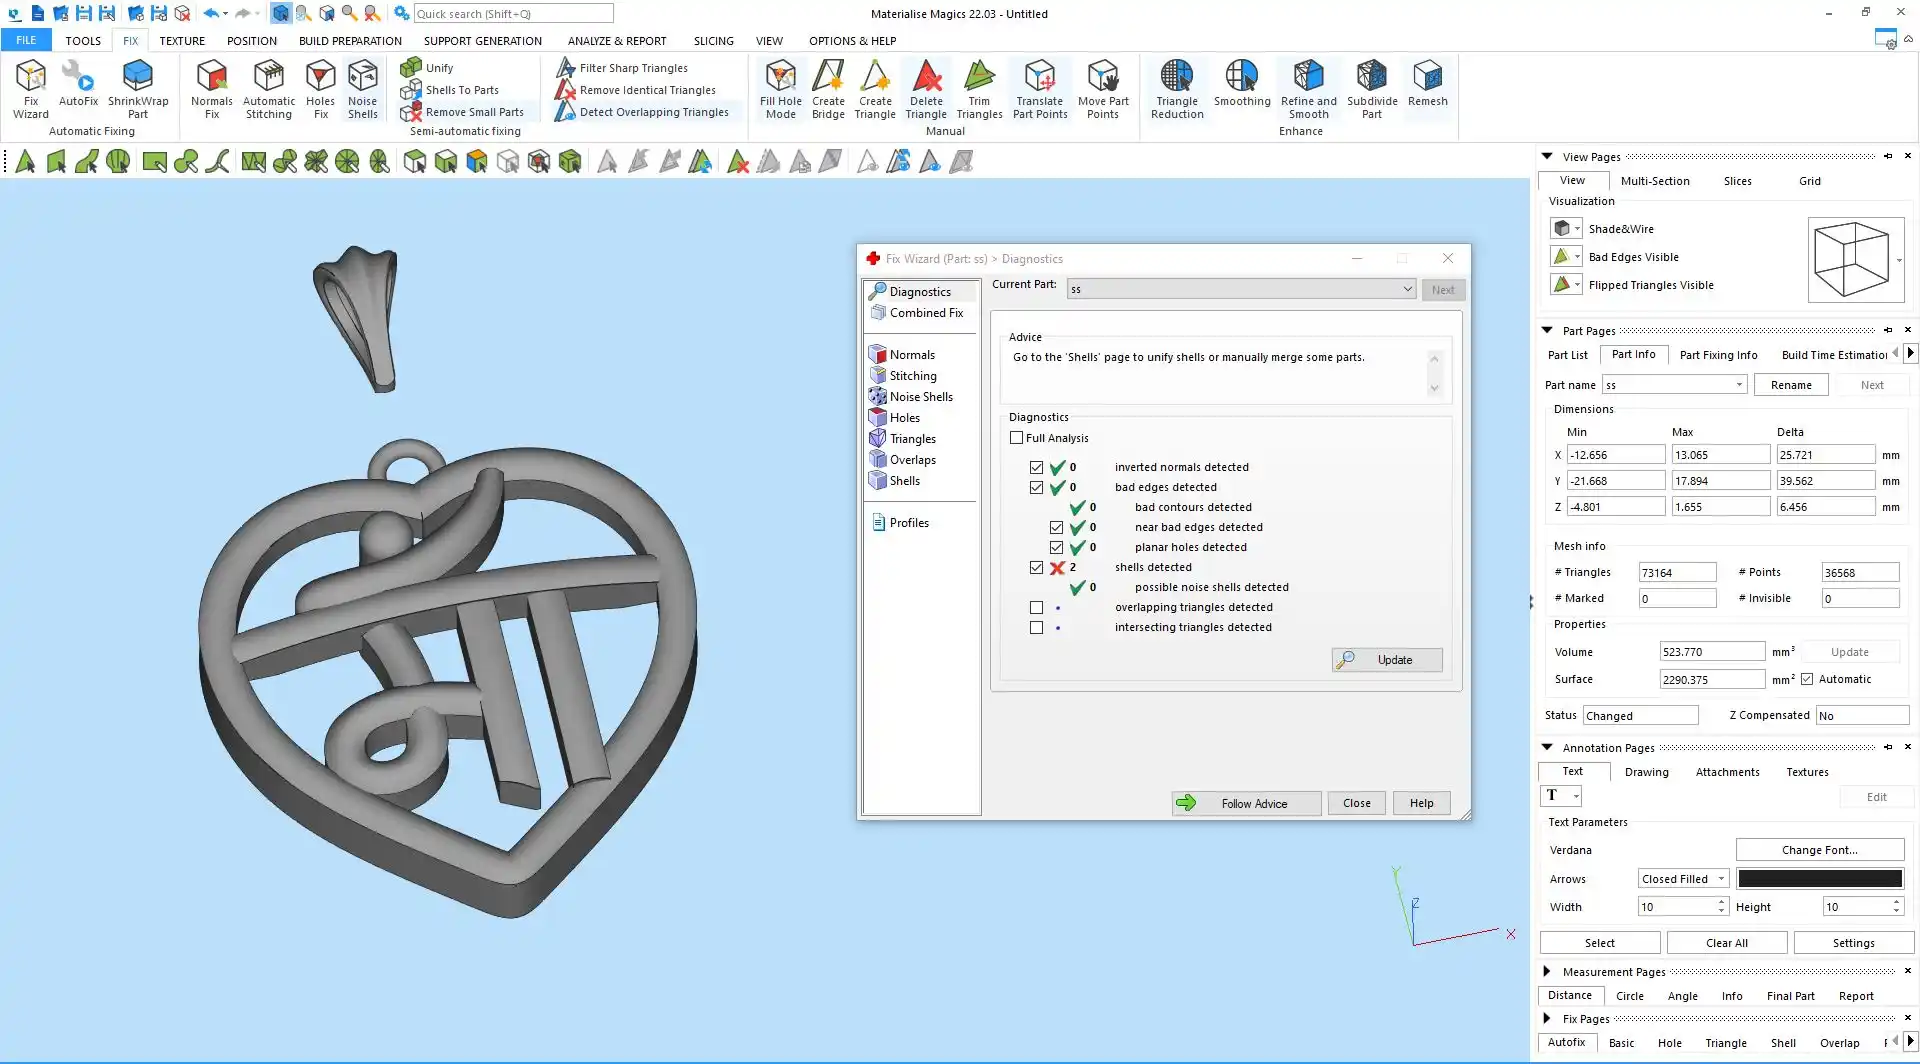Expand the Arrows style dropdown

1721,879
